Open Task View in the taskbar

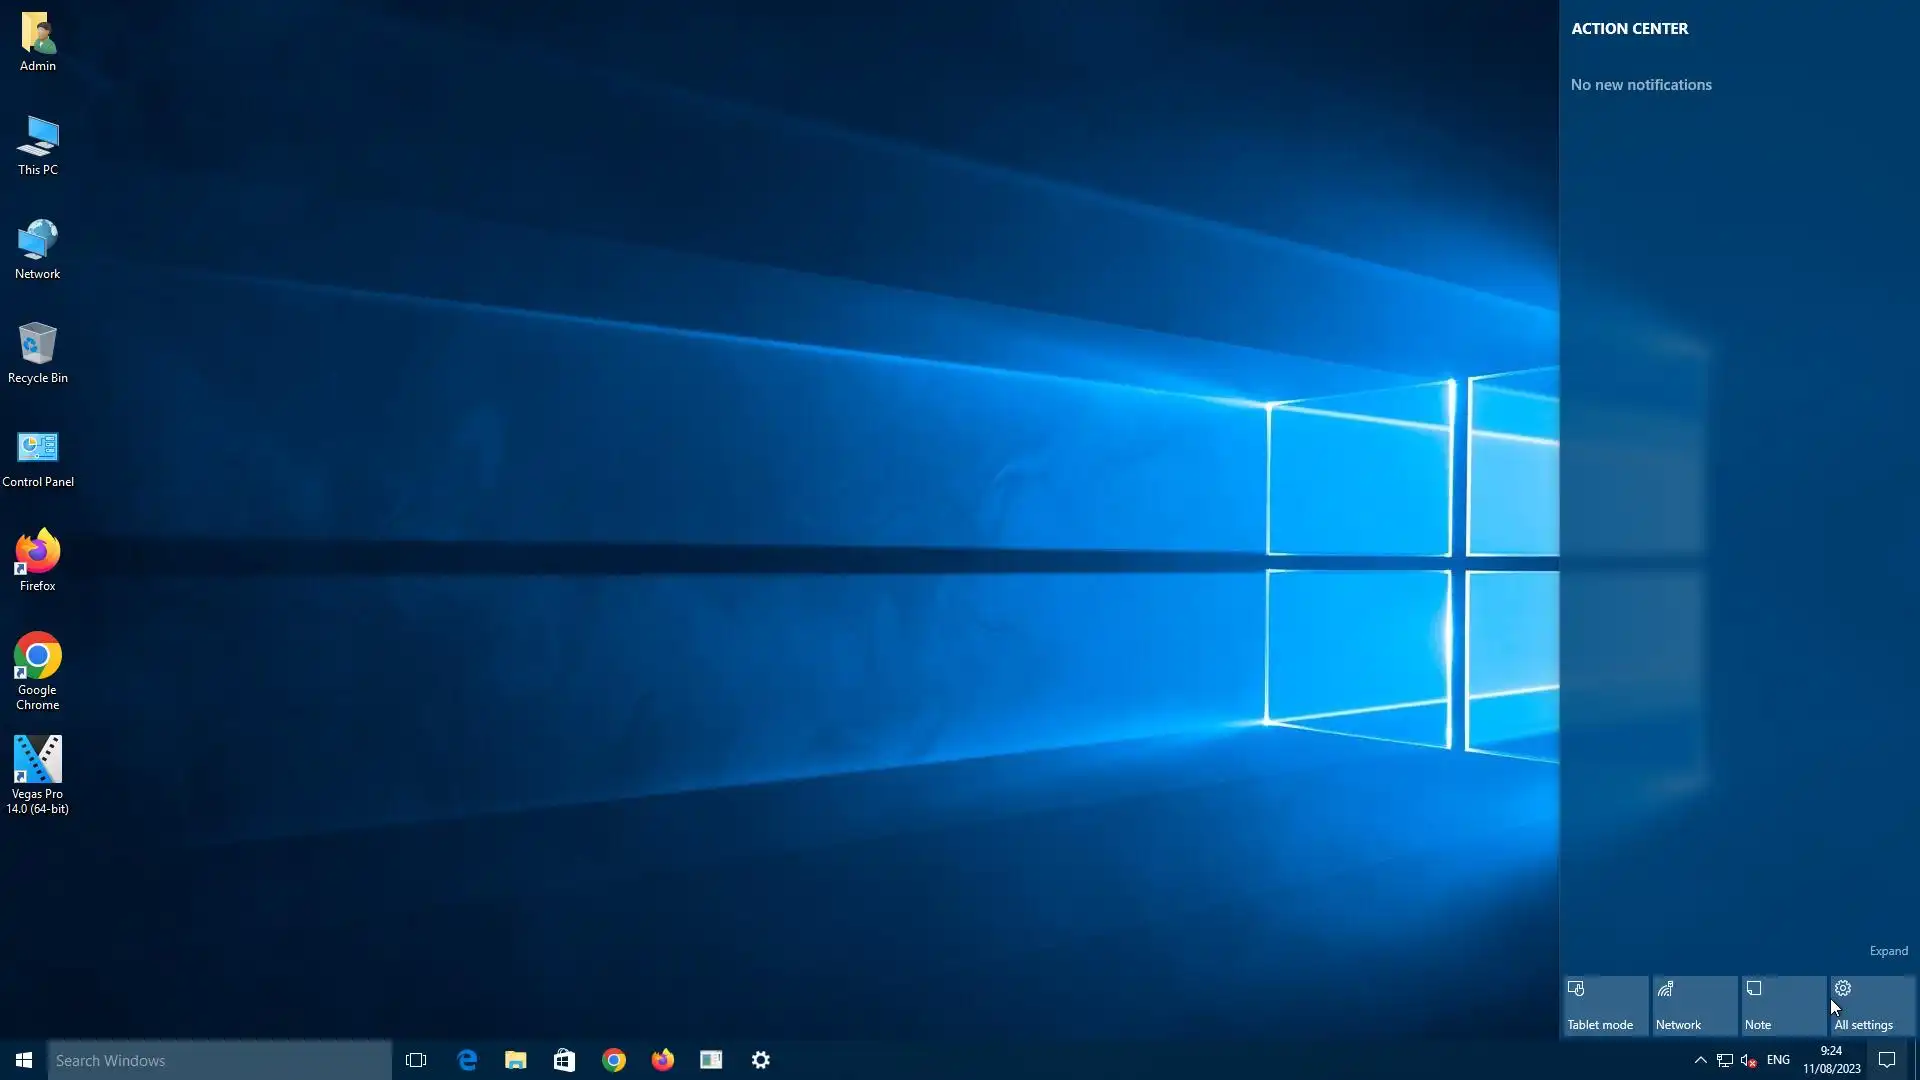416,1060
